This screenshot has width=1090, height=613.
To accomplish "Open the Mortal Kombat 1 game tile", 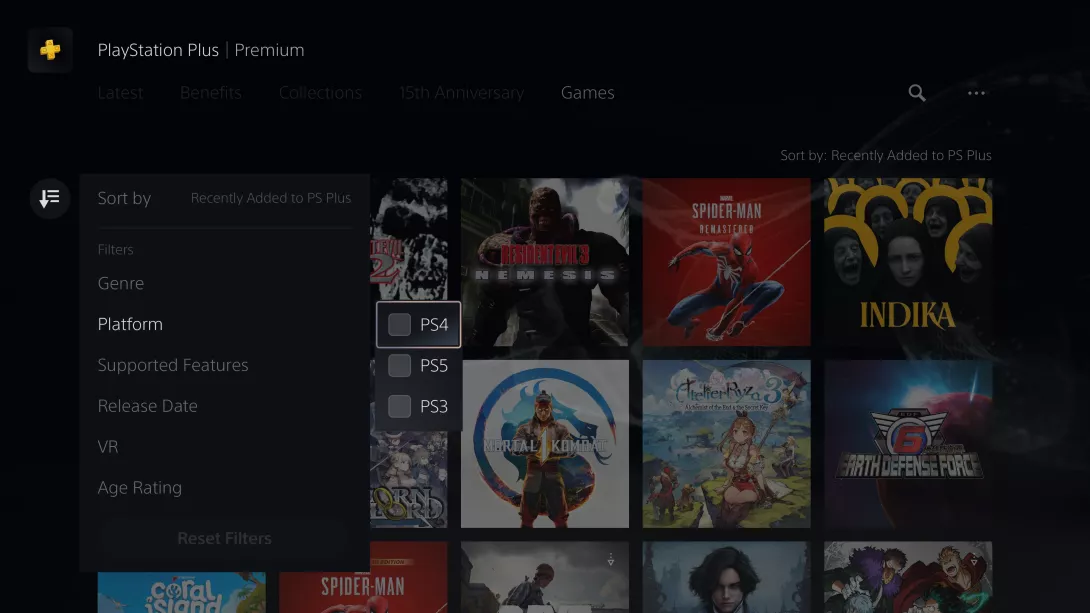I will pos(545,443).
